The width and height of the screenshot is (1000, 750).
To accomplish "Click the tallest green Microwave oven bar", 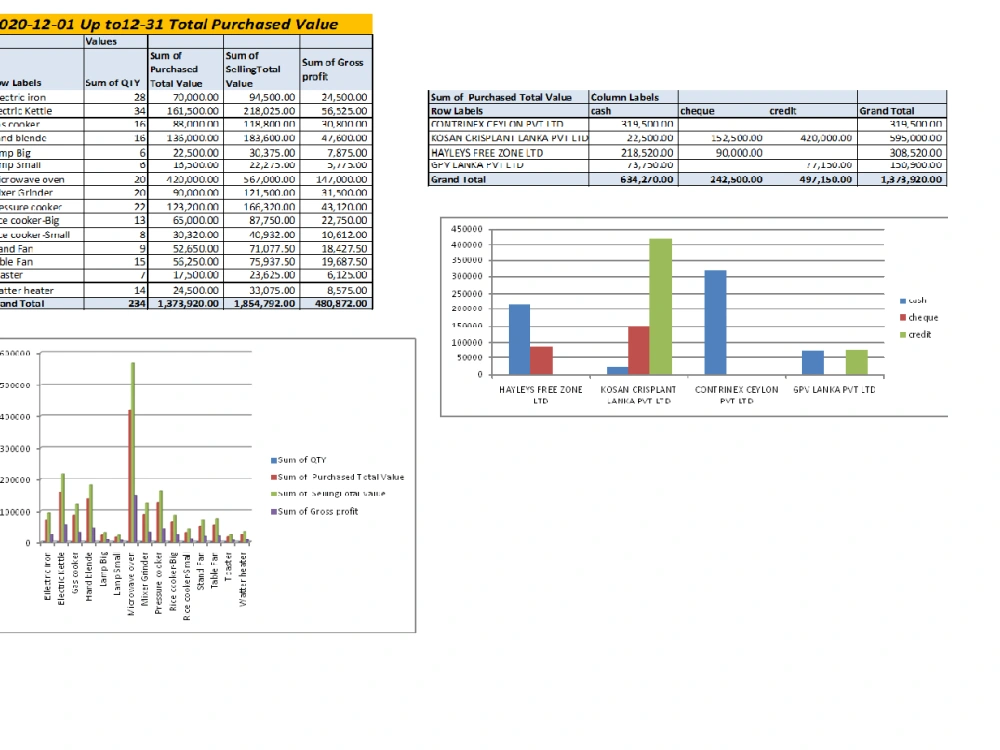I will (133, 453).
